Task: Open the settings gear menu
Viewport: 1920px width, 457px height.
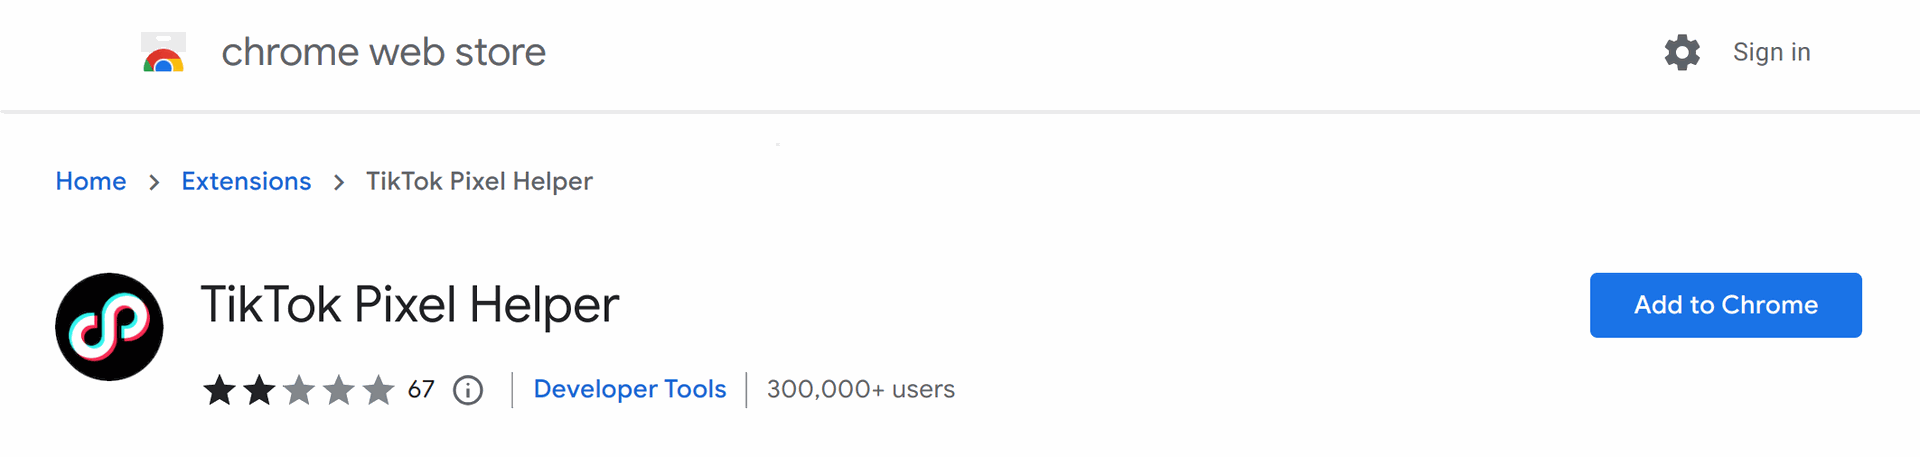Action: [1682, 52]
